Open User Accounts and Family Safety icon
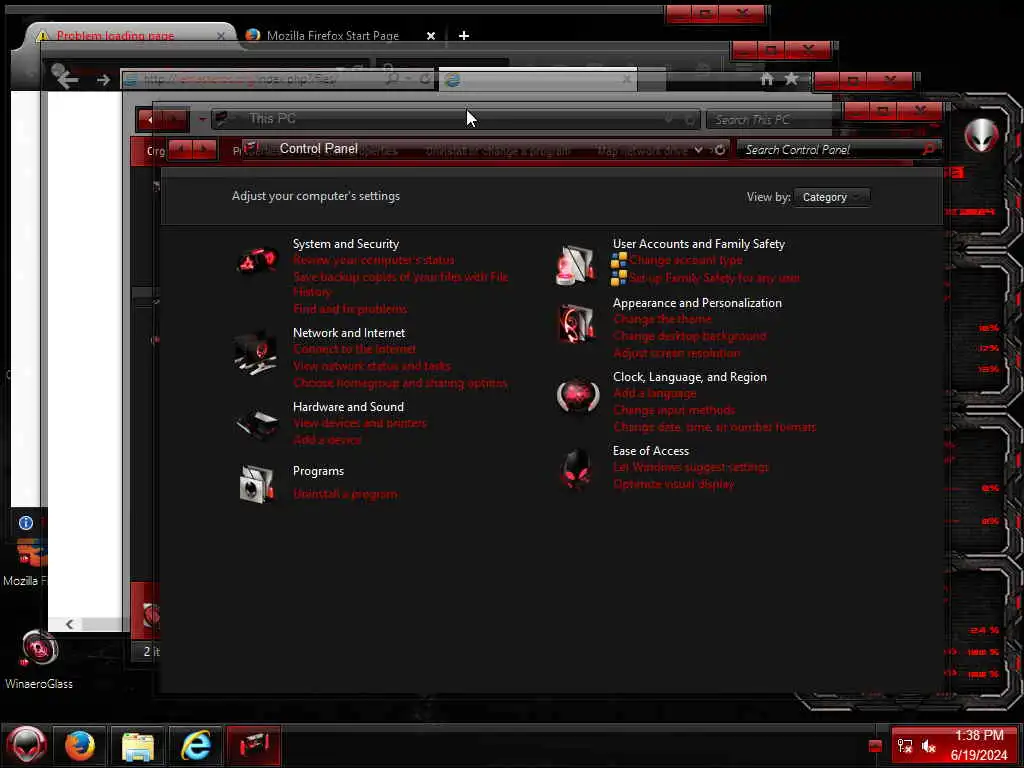 (576, 265)
